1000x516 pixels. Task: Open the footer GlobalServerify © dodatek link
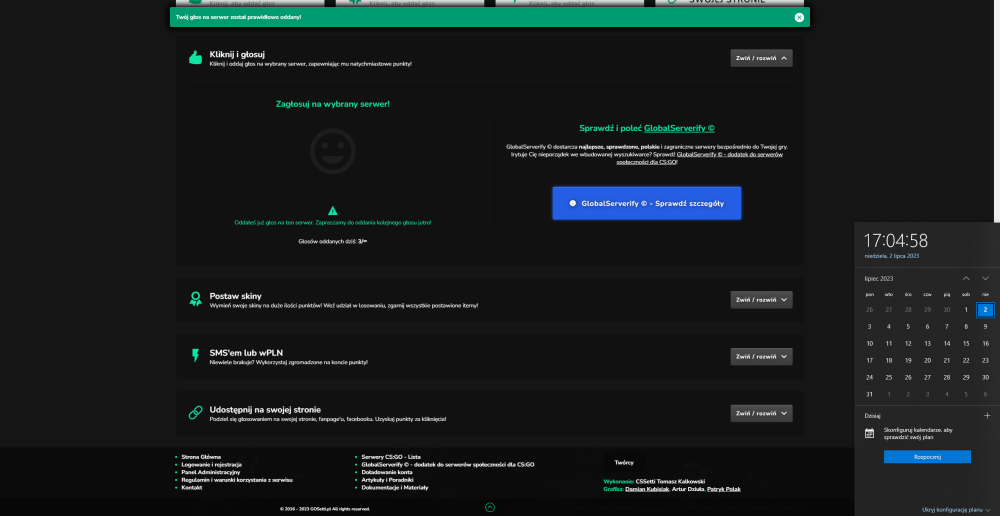click(x=448, y=464)
